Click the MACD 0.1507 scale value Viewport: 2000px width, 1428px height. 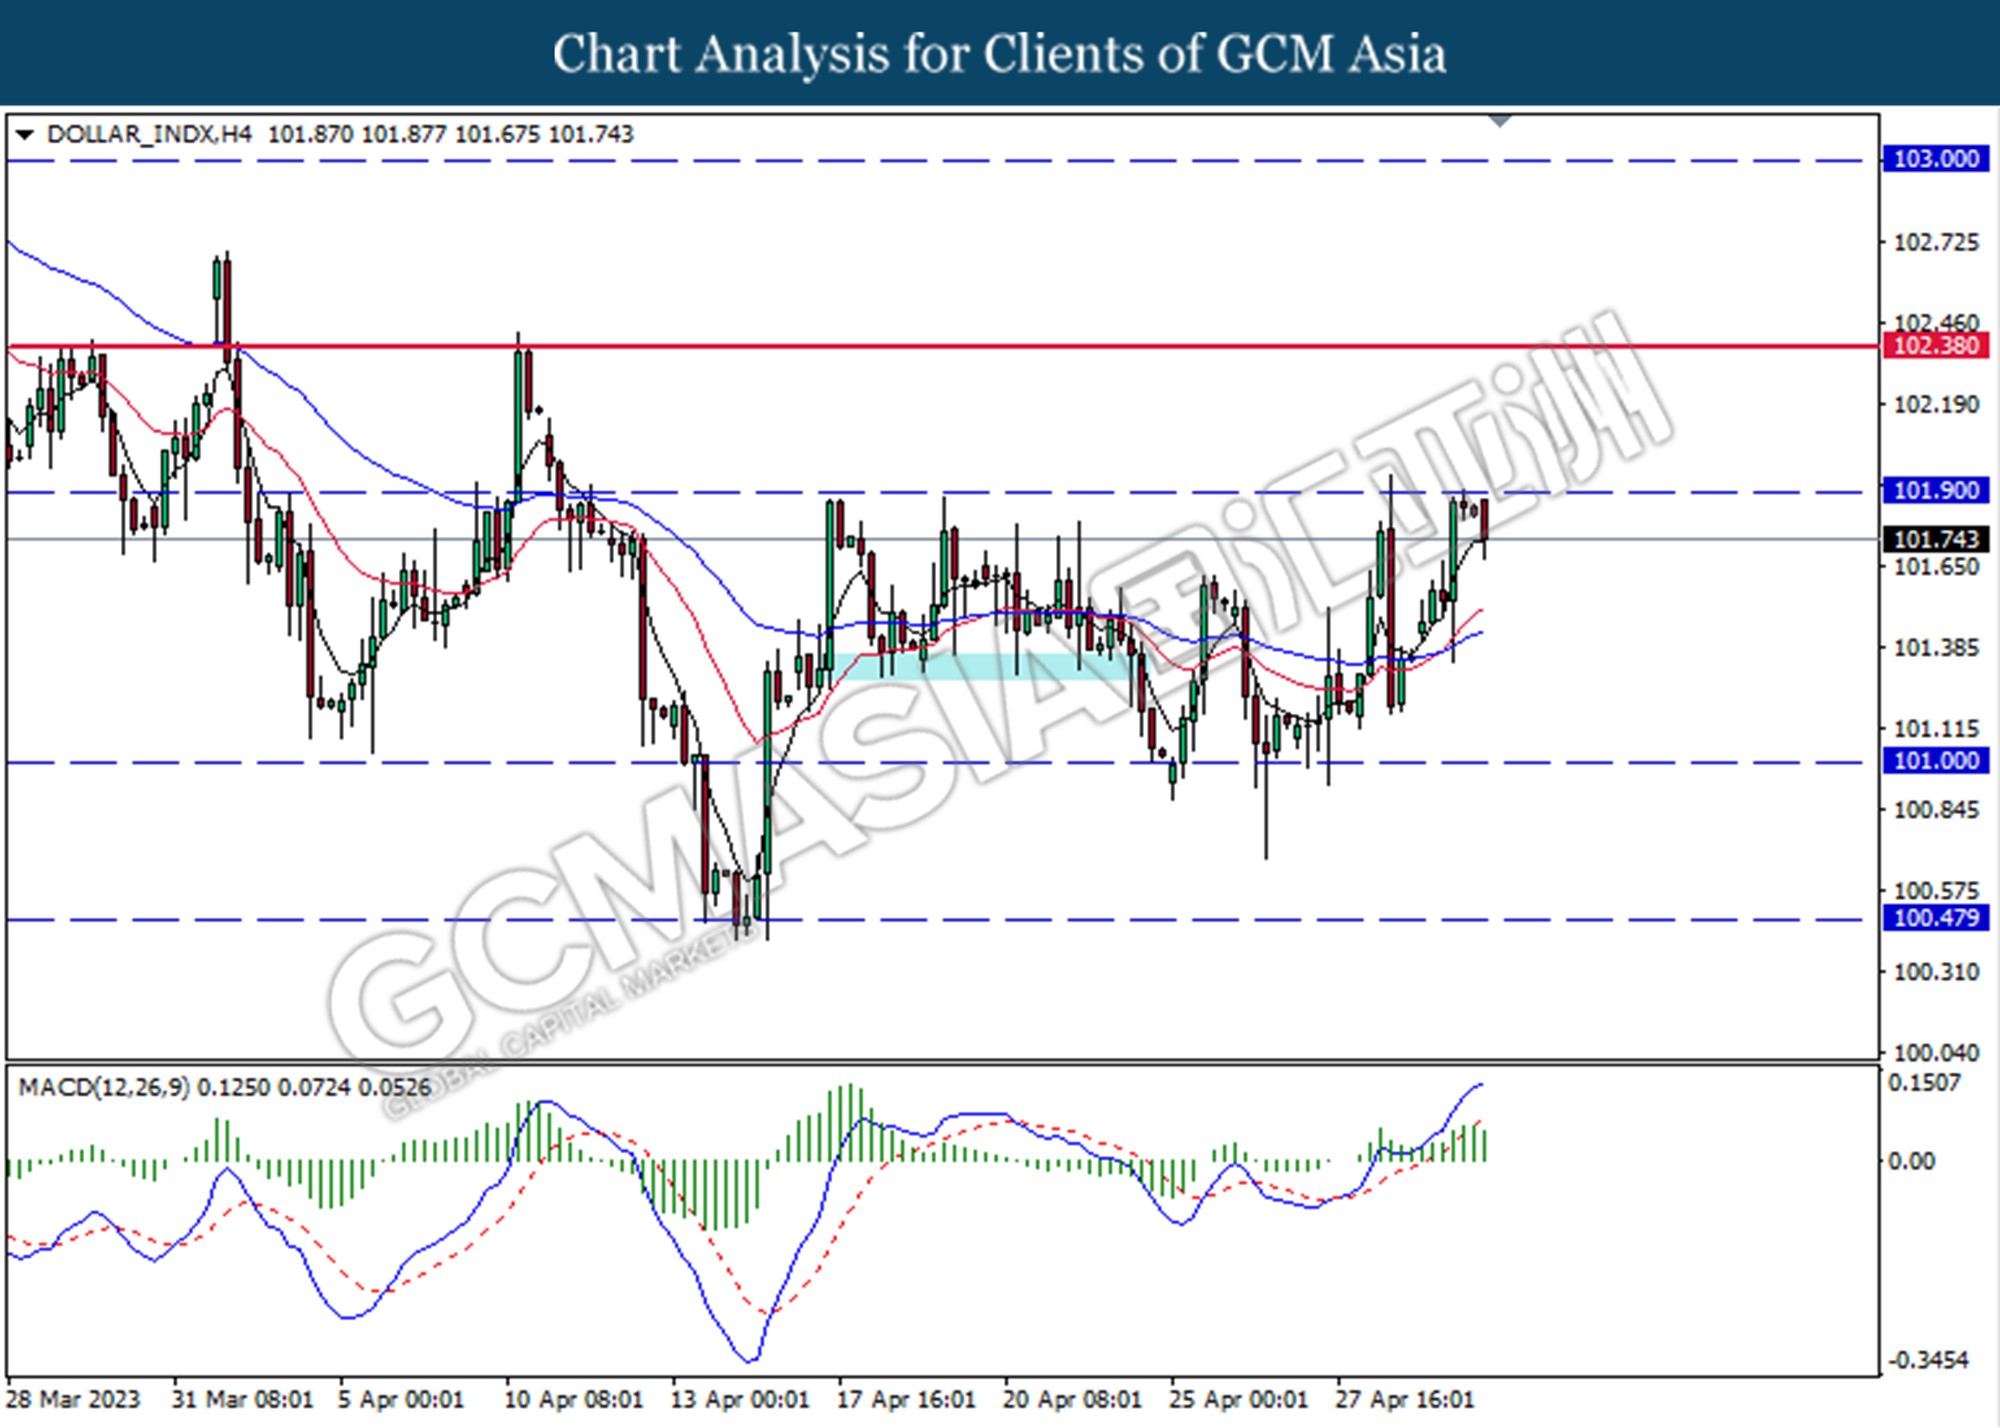point(1924,1083)
